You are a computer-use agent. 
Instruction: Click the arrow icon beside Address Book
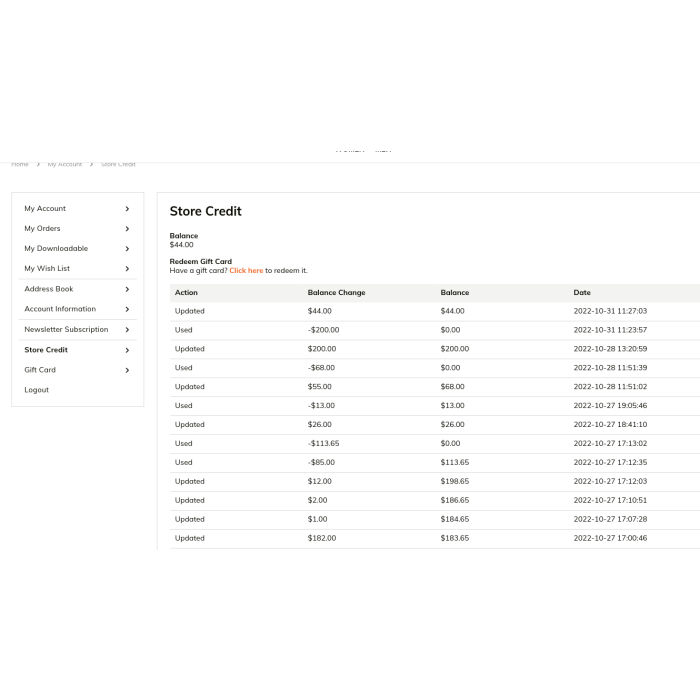coord(127,289)
